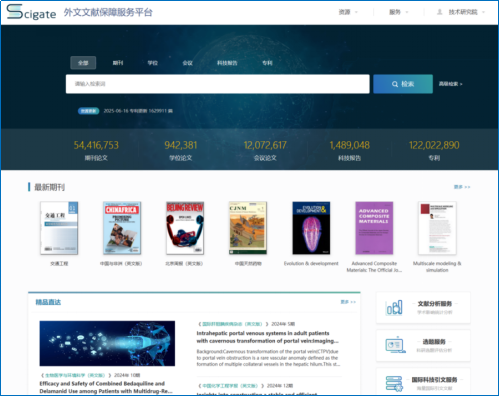
Task: Click the 最新期刊 section heading
Action: tap(49, 187)
